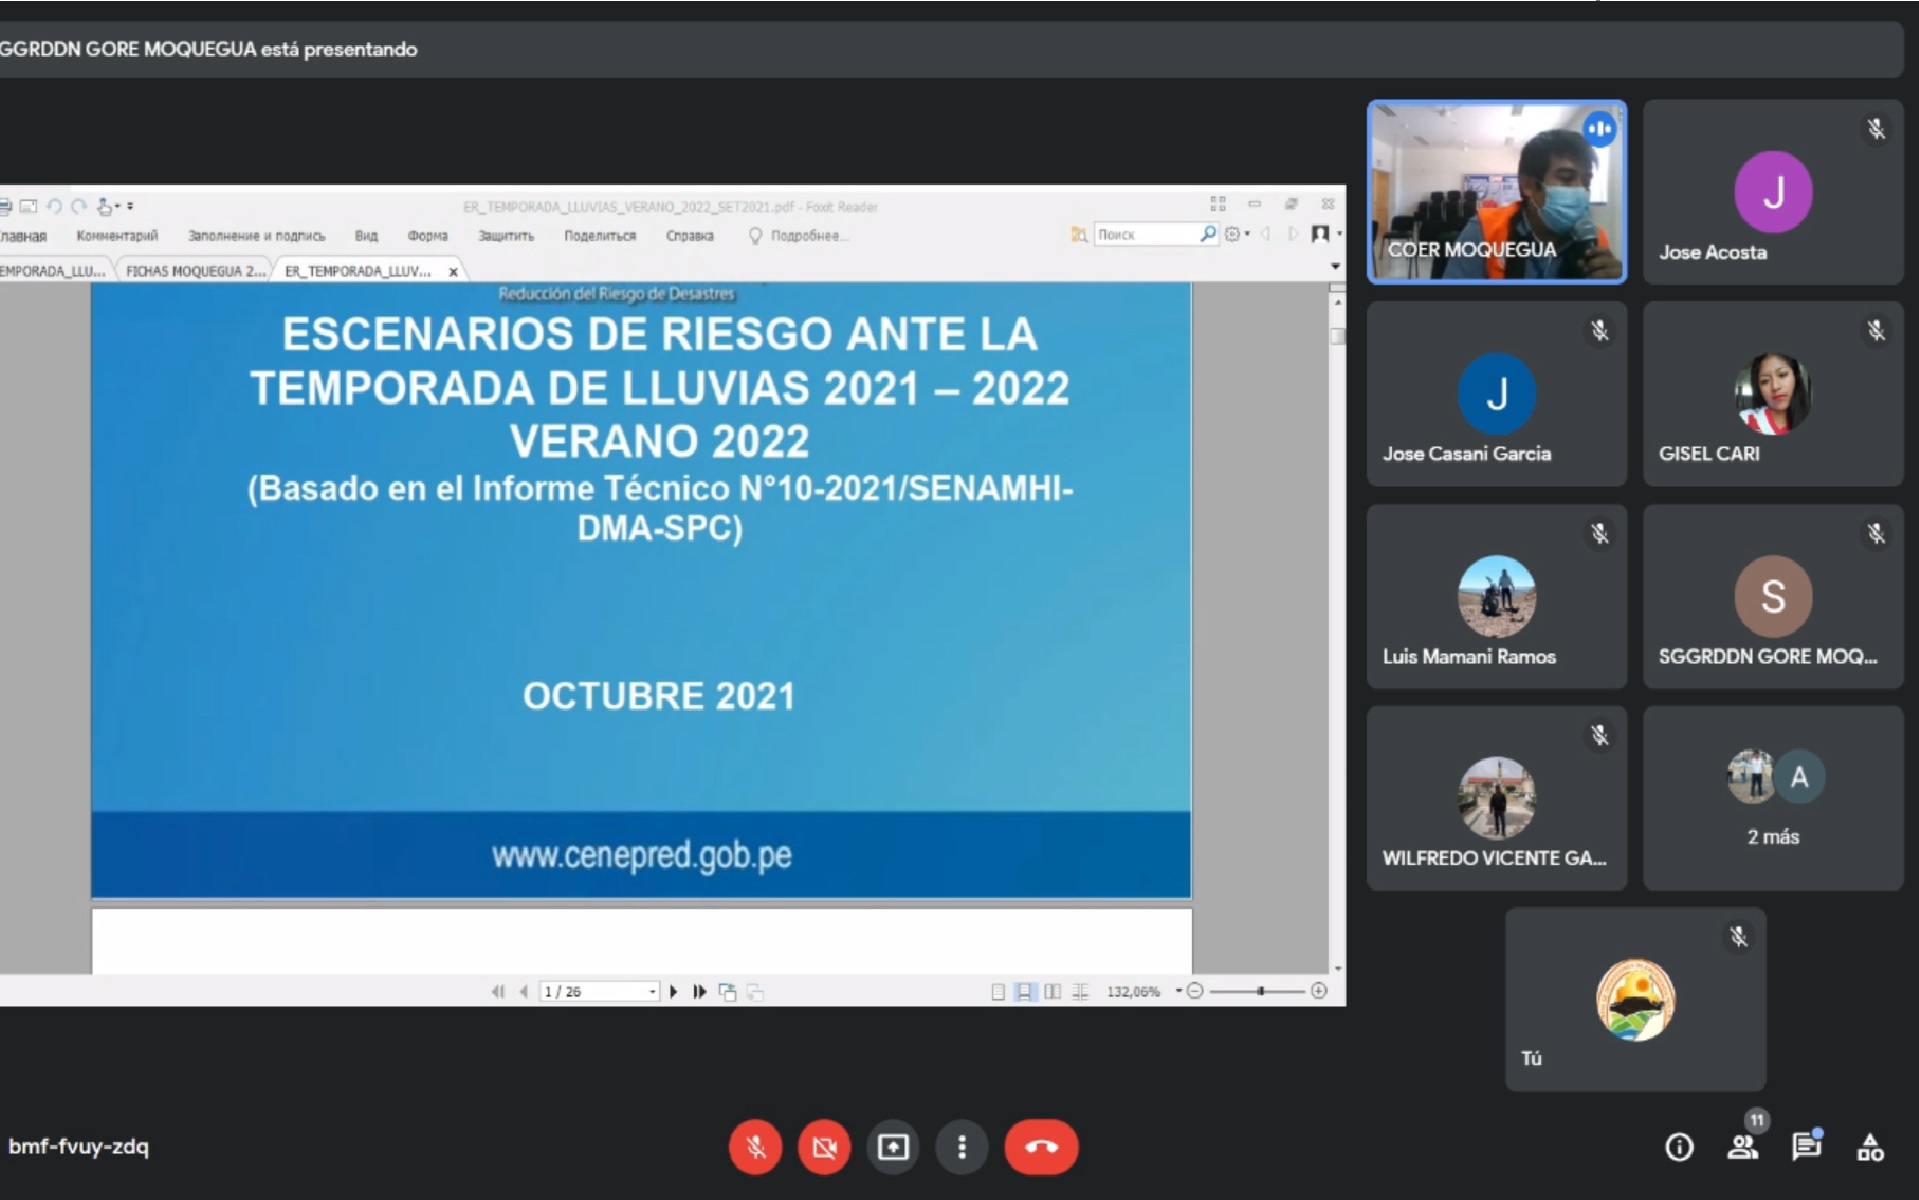Turn on camera in the meeting controls
The height and width of the screenshot is (1200, 1919).
point(824,1147)
